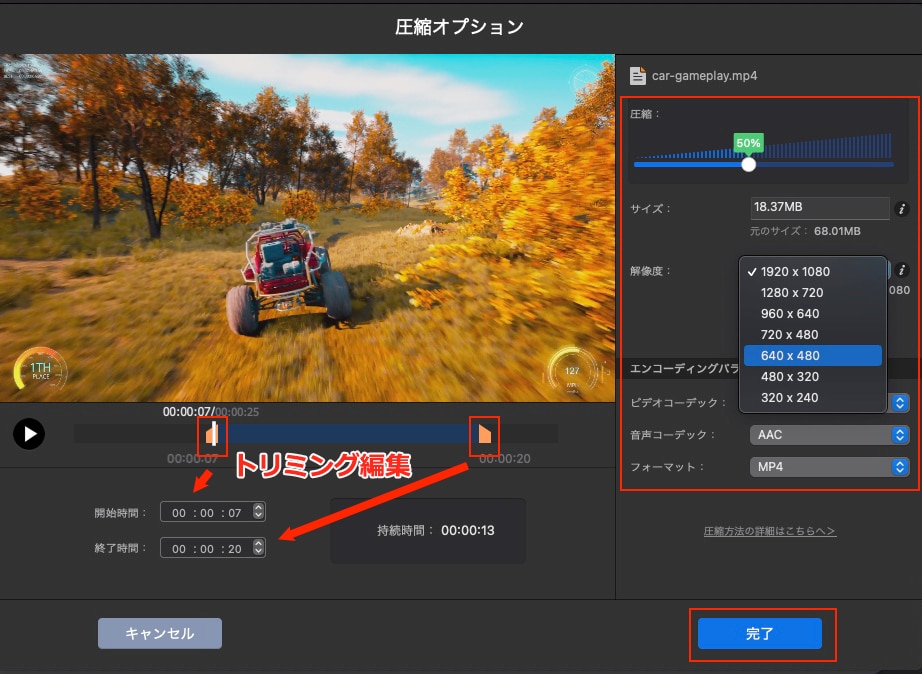Click the start trim handle on the timeline
Viewport: 922px width, 674px height.
pyautogui.click(x=211, y=434)
